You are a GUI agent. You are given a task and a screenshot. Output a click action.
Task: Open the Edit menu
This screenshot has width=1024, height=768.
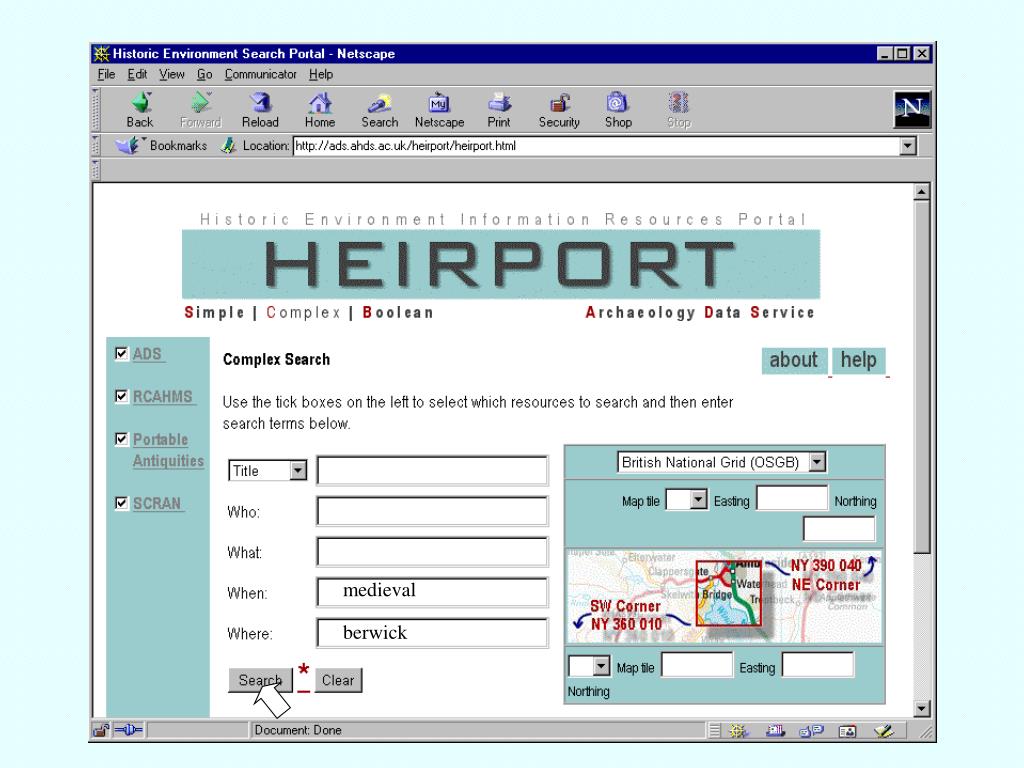137,74
